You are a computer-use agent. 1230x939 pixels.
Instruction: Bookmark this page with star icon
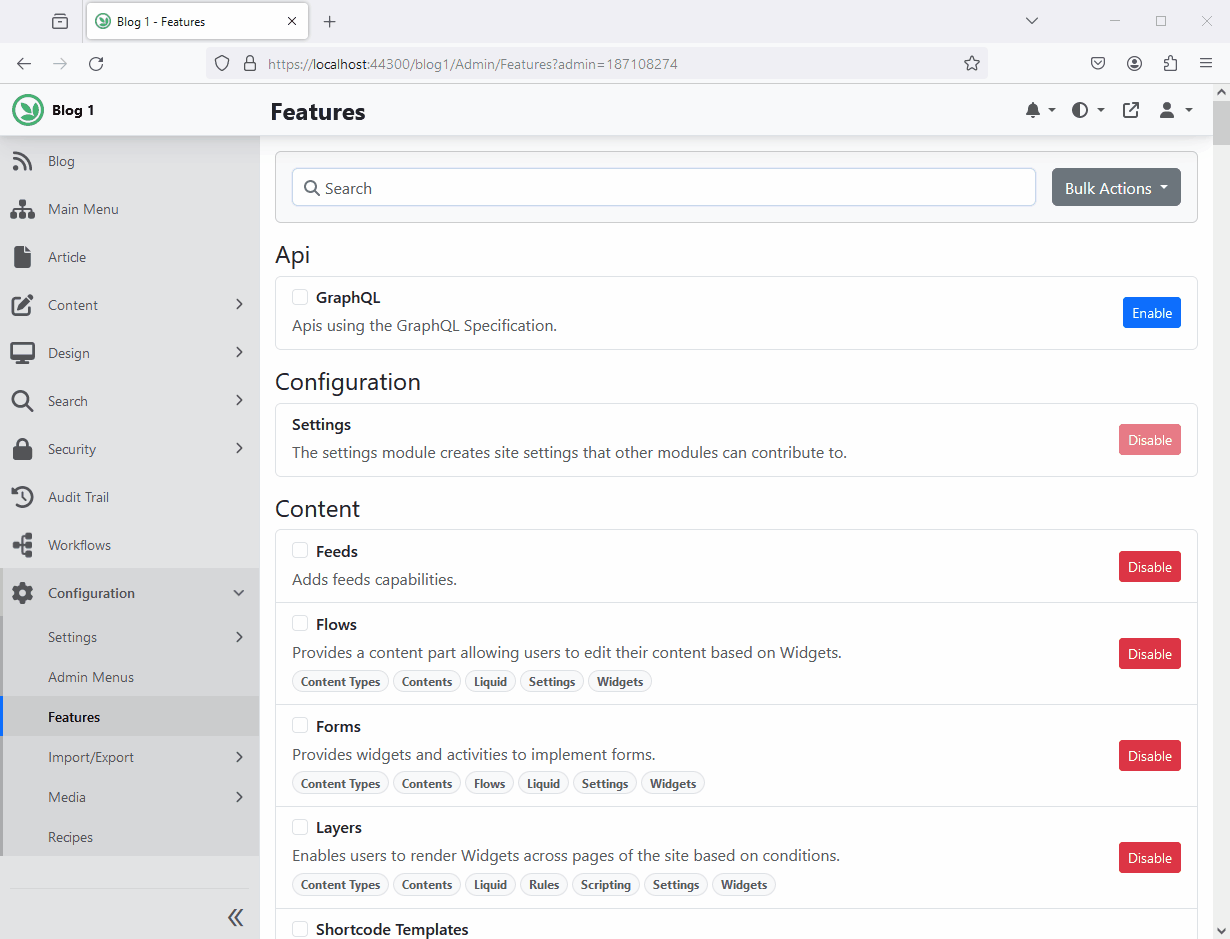click(972, 63)
